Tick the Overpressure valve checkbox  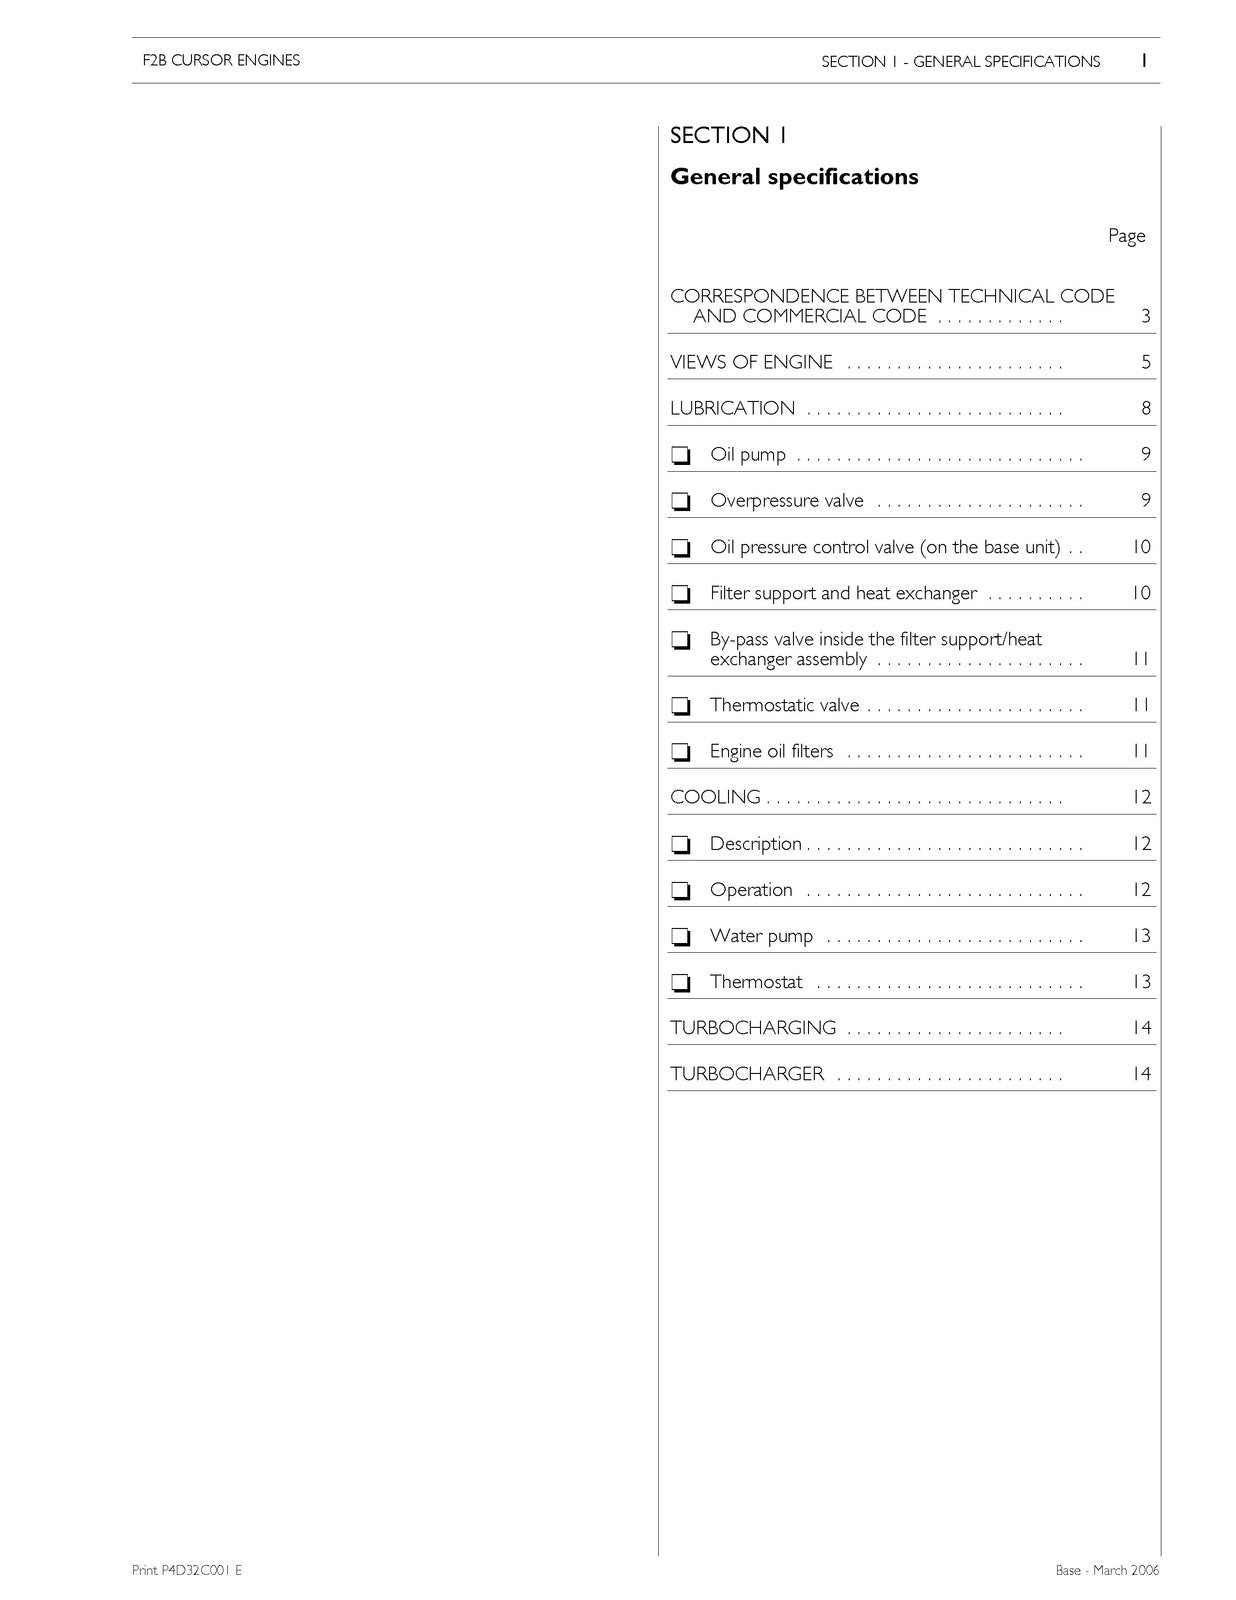[x=681, y=502]
